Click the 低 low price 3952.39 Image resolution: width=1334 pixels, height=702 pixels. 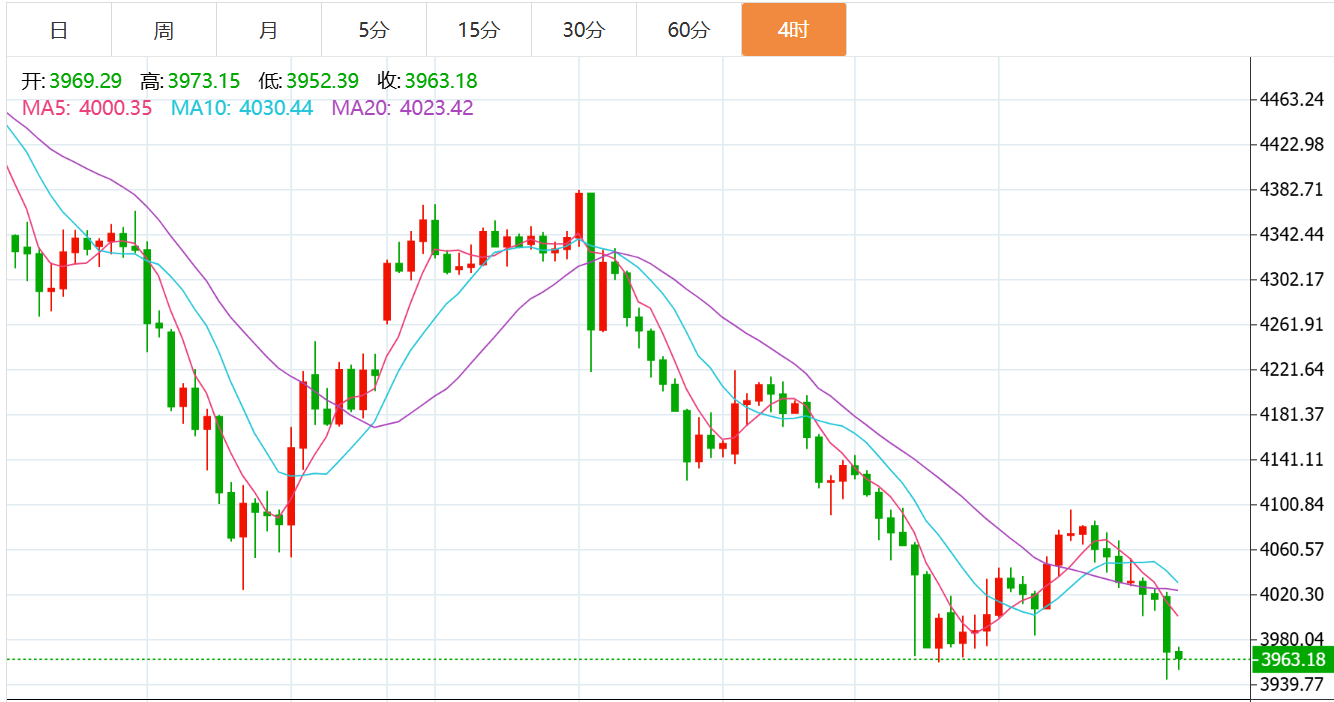click(x=323, y=81)
